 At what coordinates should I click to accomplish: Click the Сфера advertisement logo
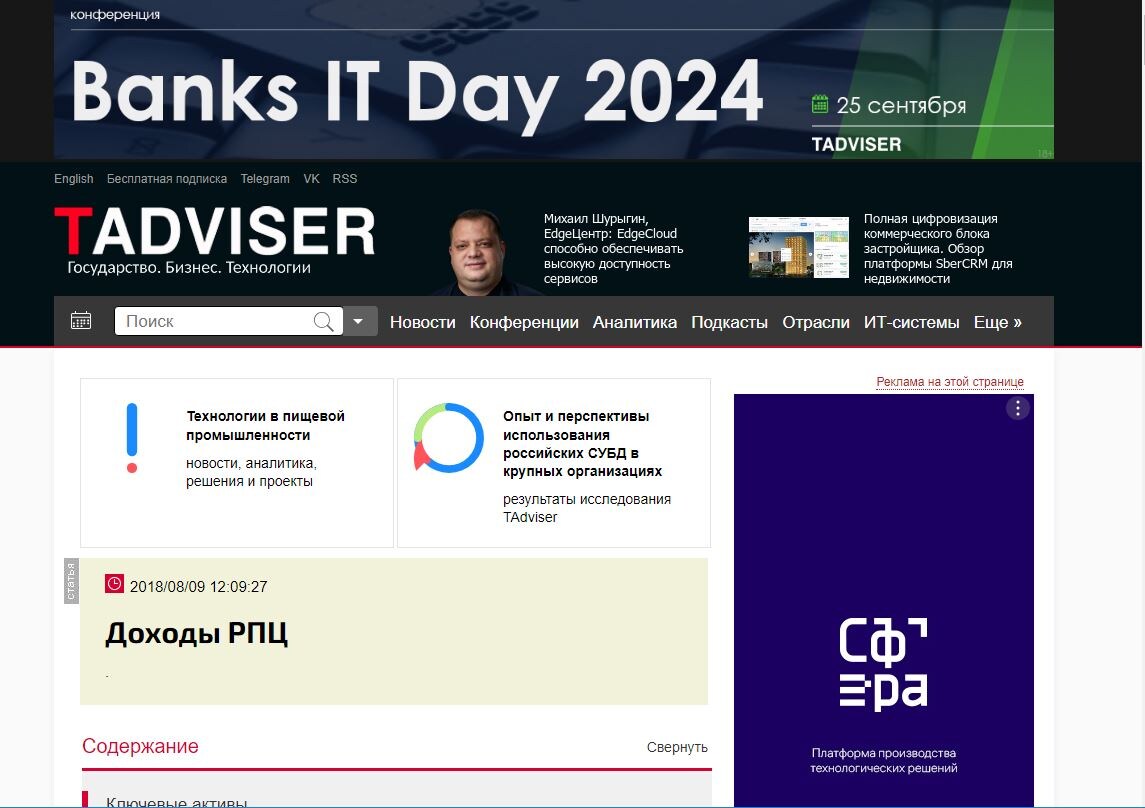(x=883, y=664)
